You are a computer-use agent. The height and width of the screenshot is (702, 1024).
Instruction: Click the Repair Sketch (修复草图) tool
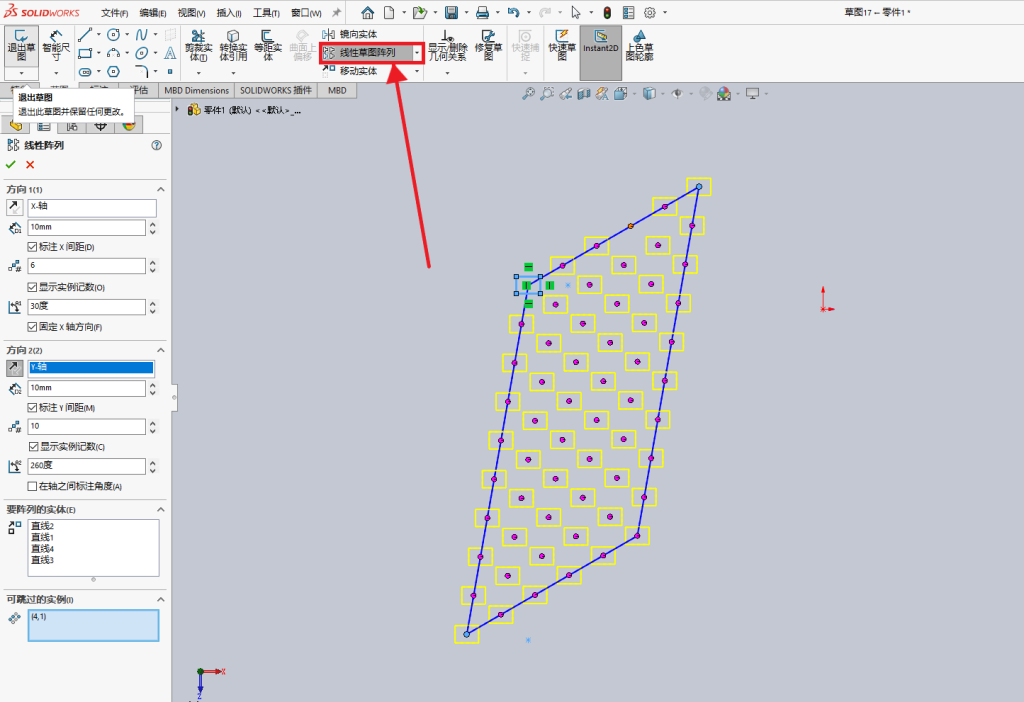488,46
